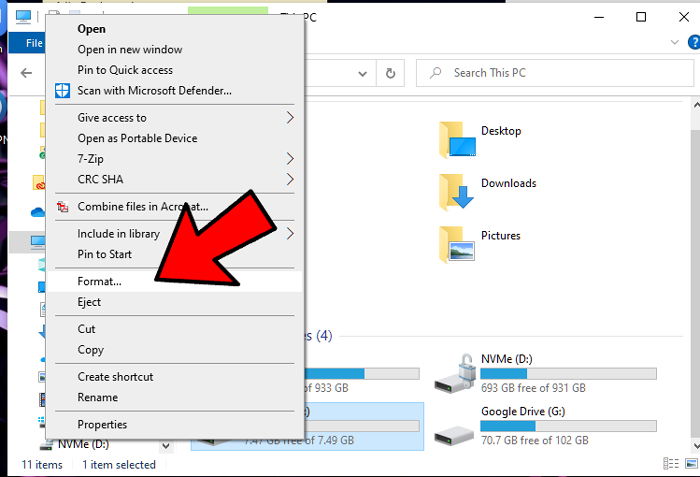Open Properties from the context menu

pyautogui.click(x=175, y=425)
